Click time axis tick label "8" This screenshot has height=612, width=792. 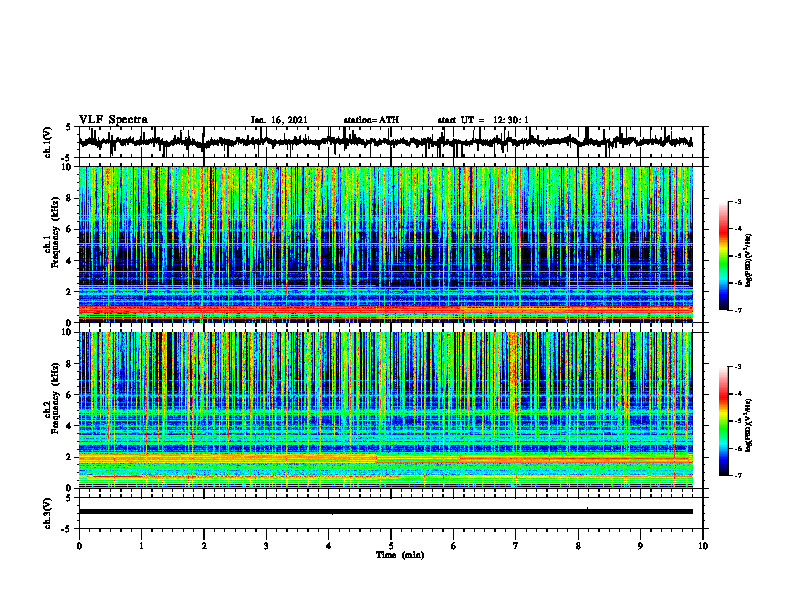click(x=578, y=546)
